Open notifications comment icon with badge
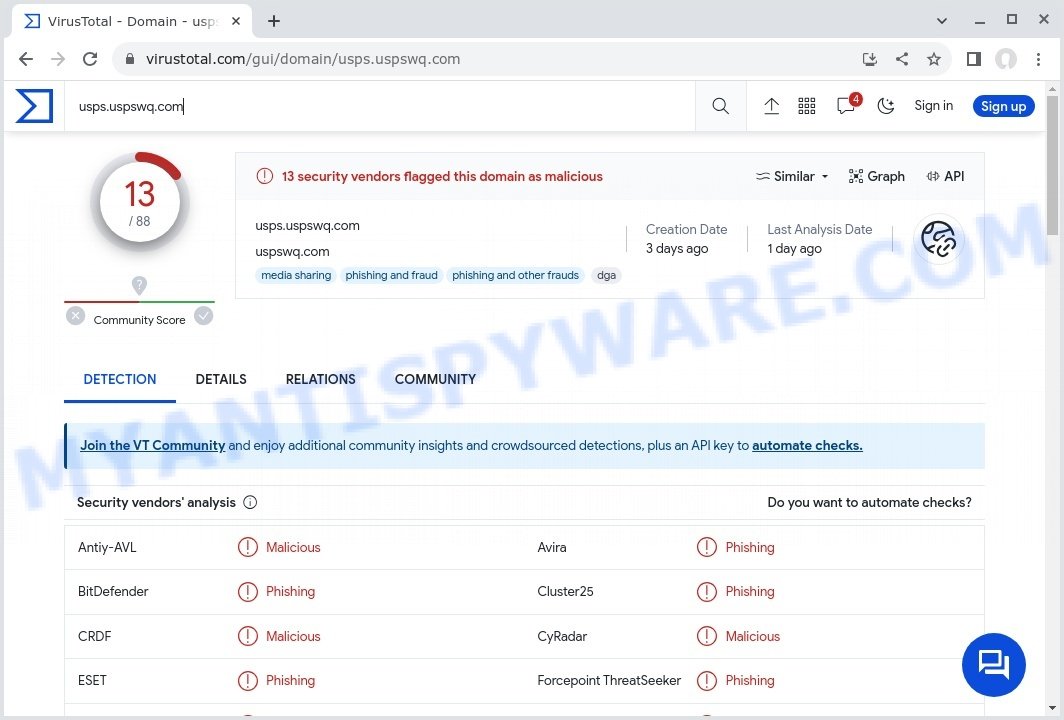Image resolution: width=1064 pixels, height=720 pixels. click(x=847, y=105)
